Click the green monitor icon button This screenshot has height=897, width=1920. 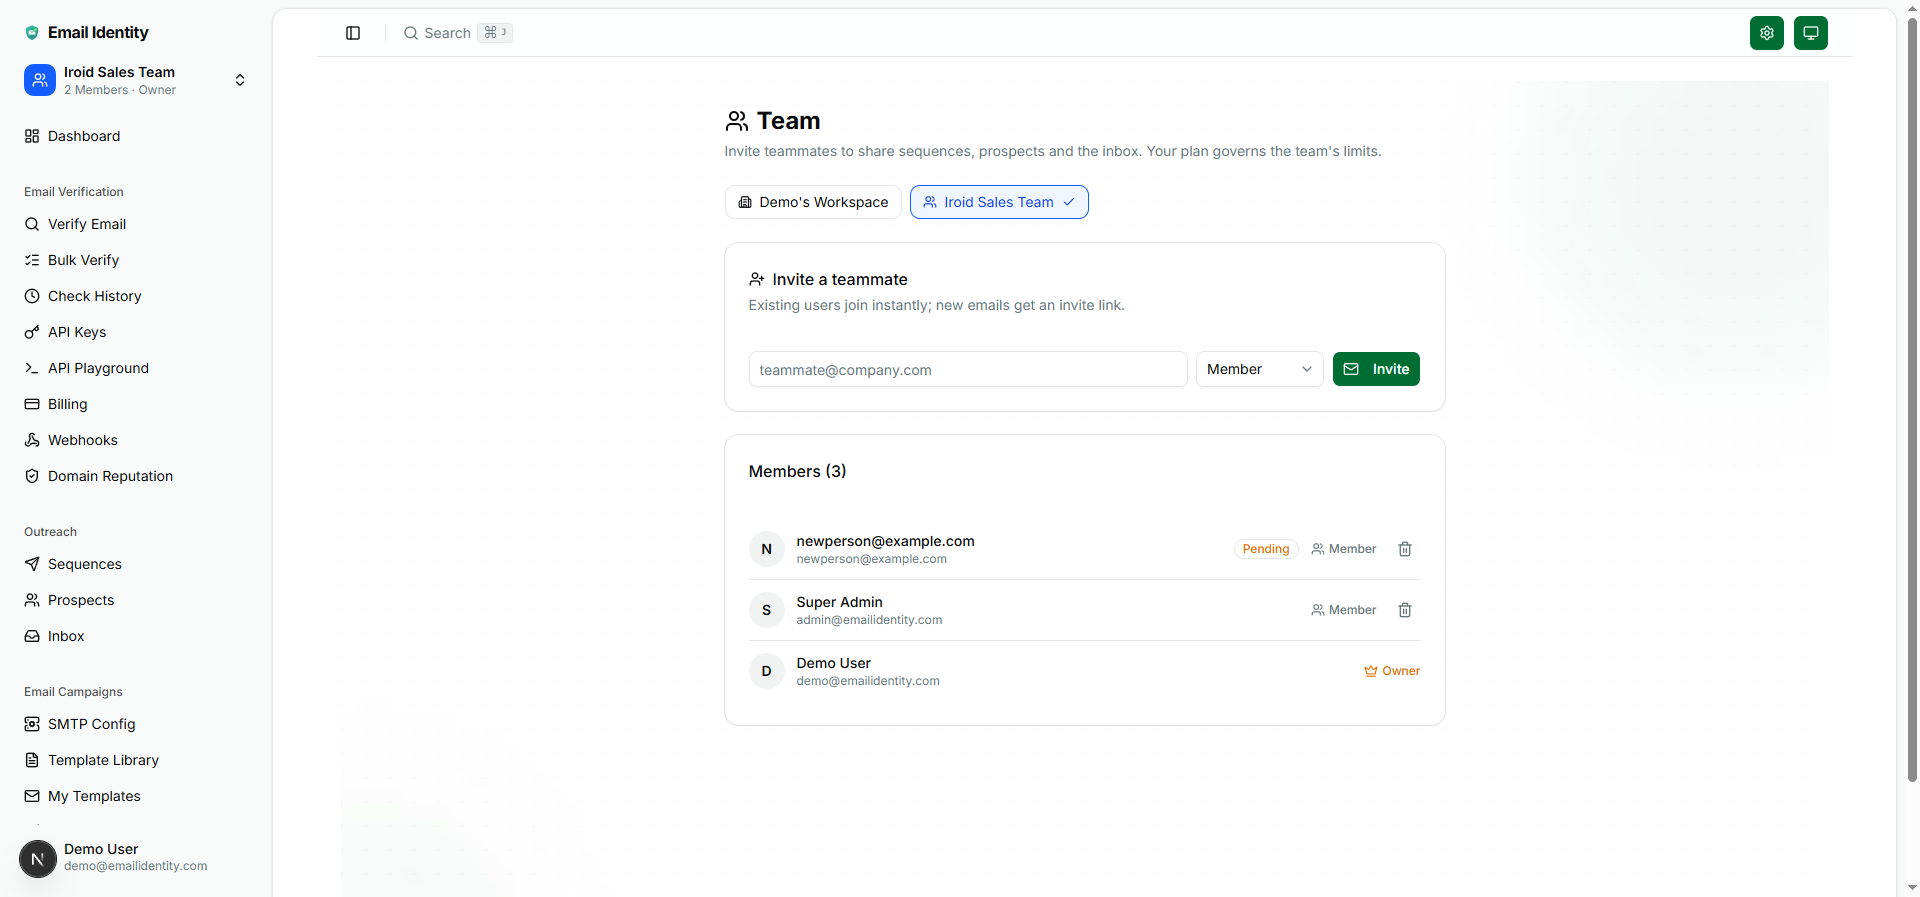[x=1811, y=33]
